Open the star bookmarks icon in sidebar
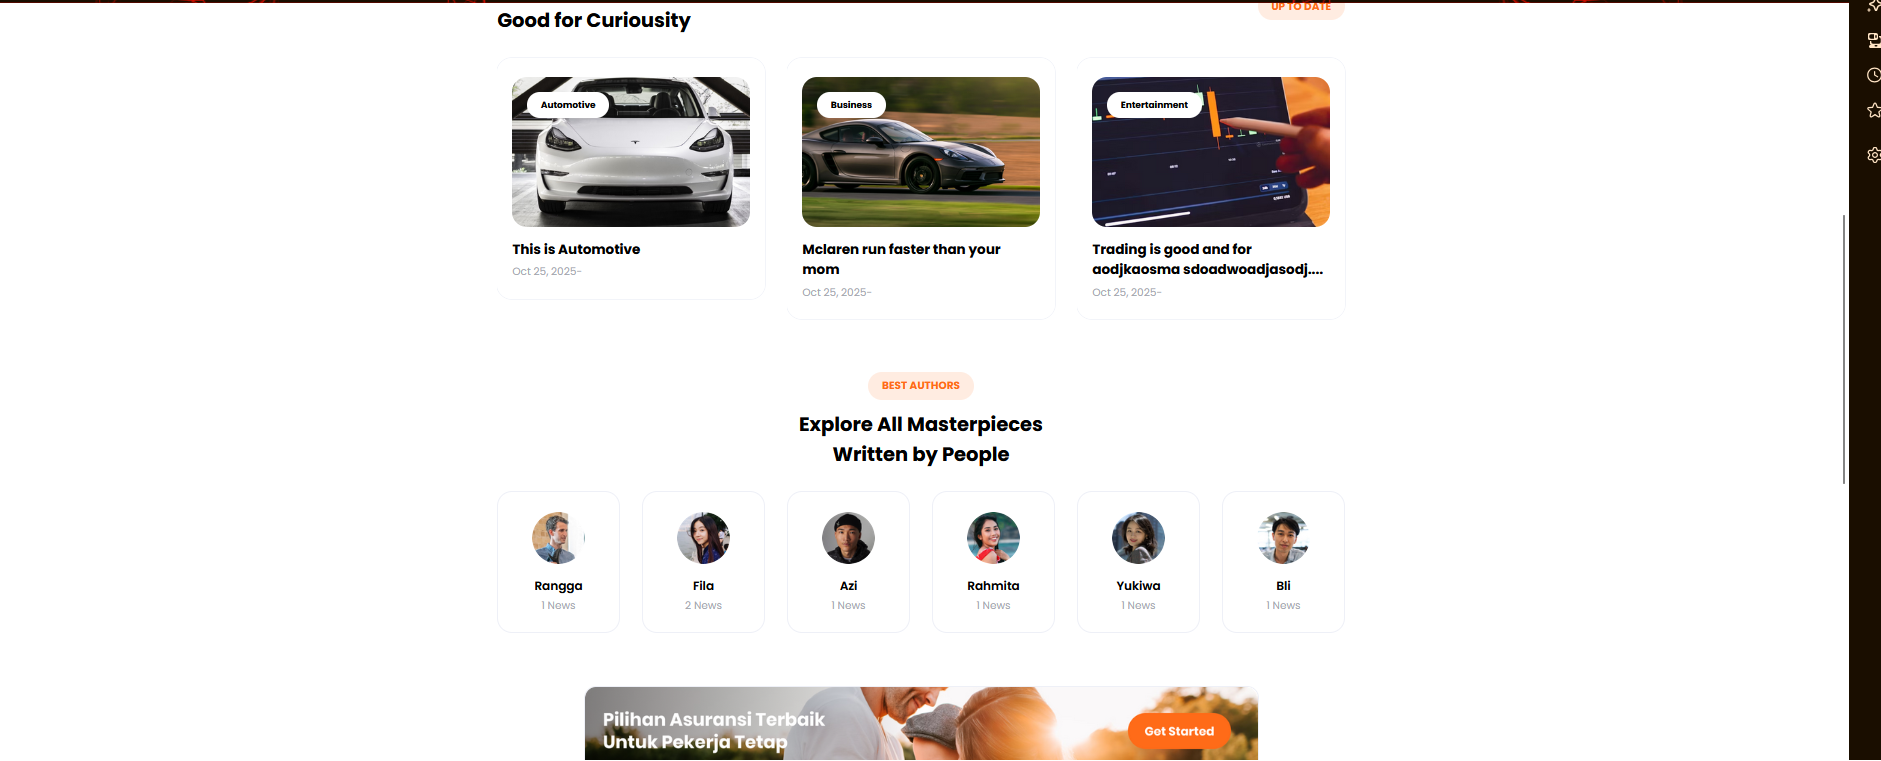The image size is (1881, 761). [1873, 110]
